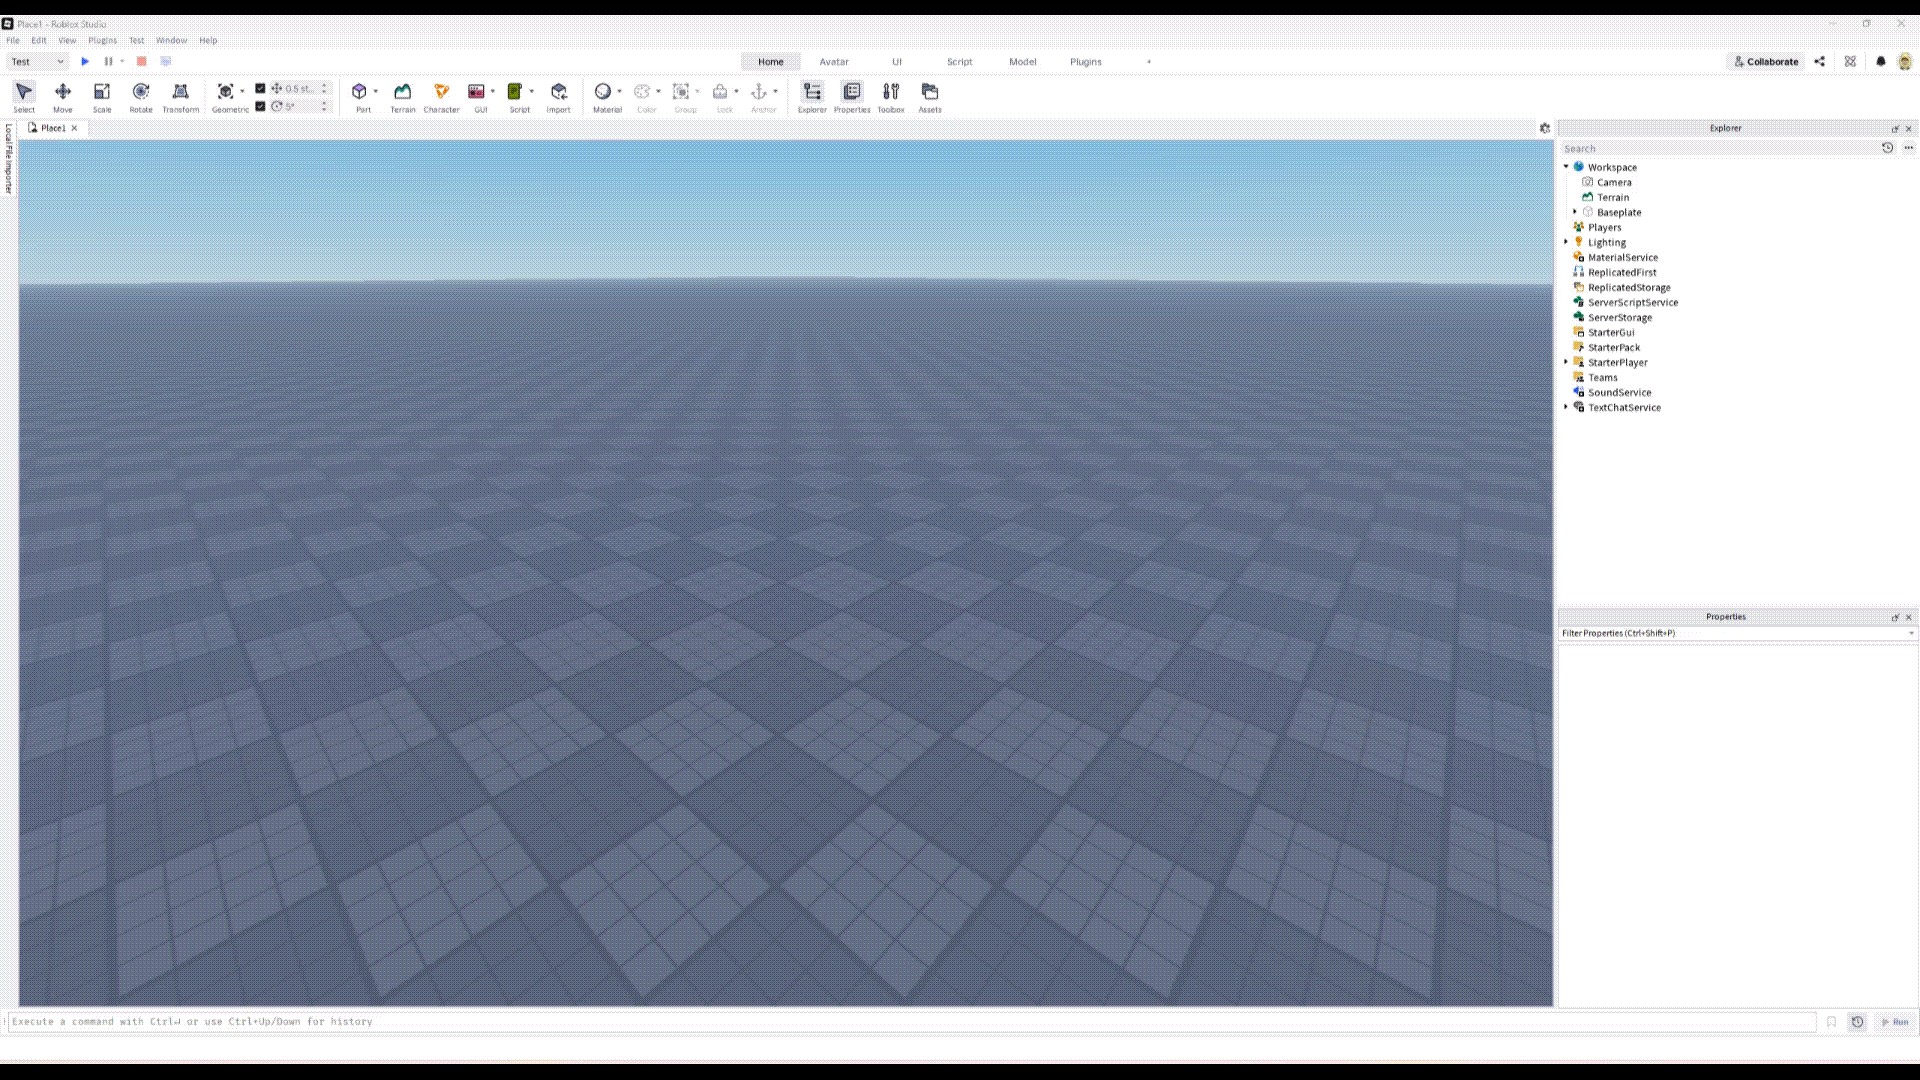Open the Part type dropdown arrow
Viewport: 1920px width, 1080px height.
click(376, 91)
